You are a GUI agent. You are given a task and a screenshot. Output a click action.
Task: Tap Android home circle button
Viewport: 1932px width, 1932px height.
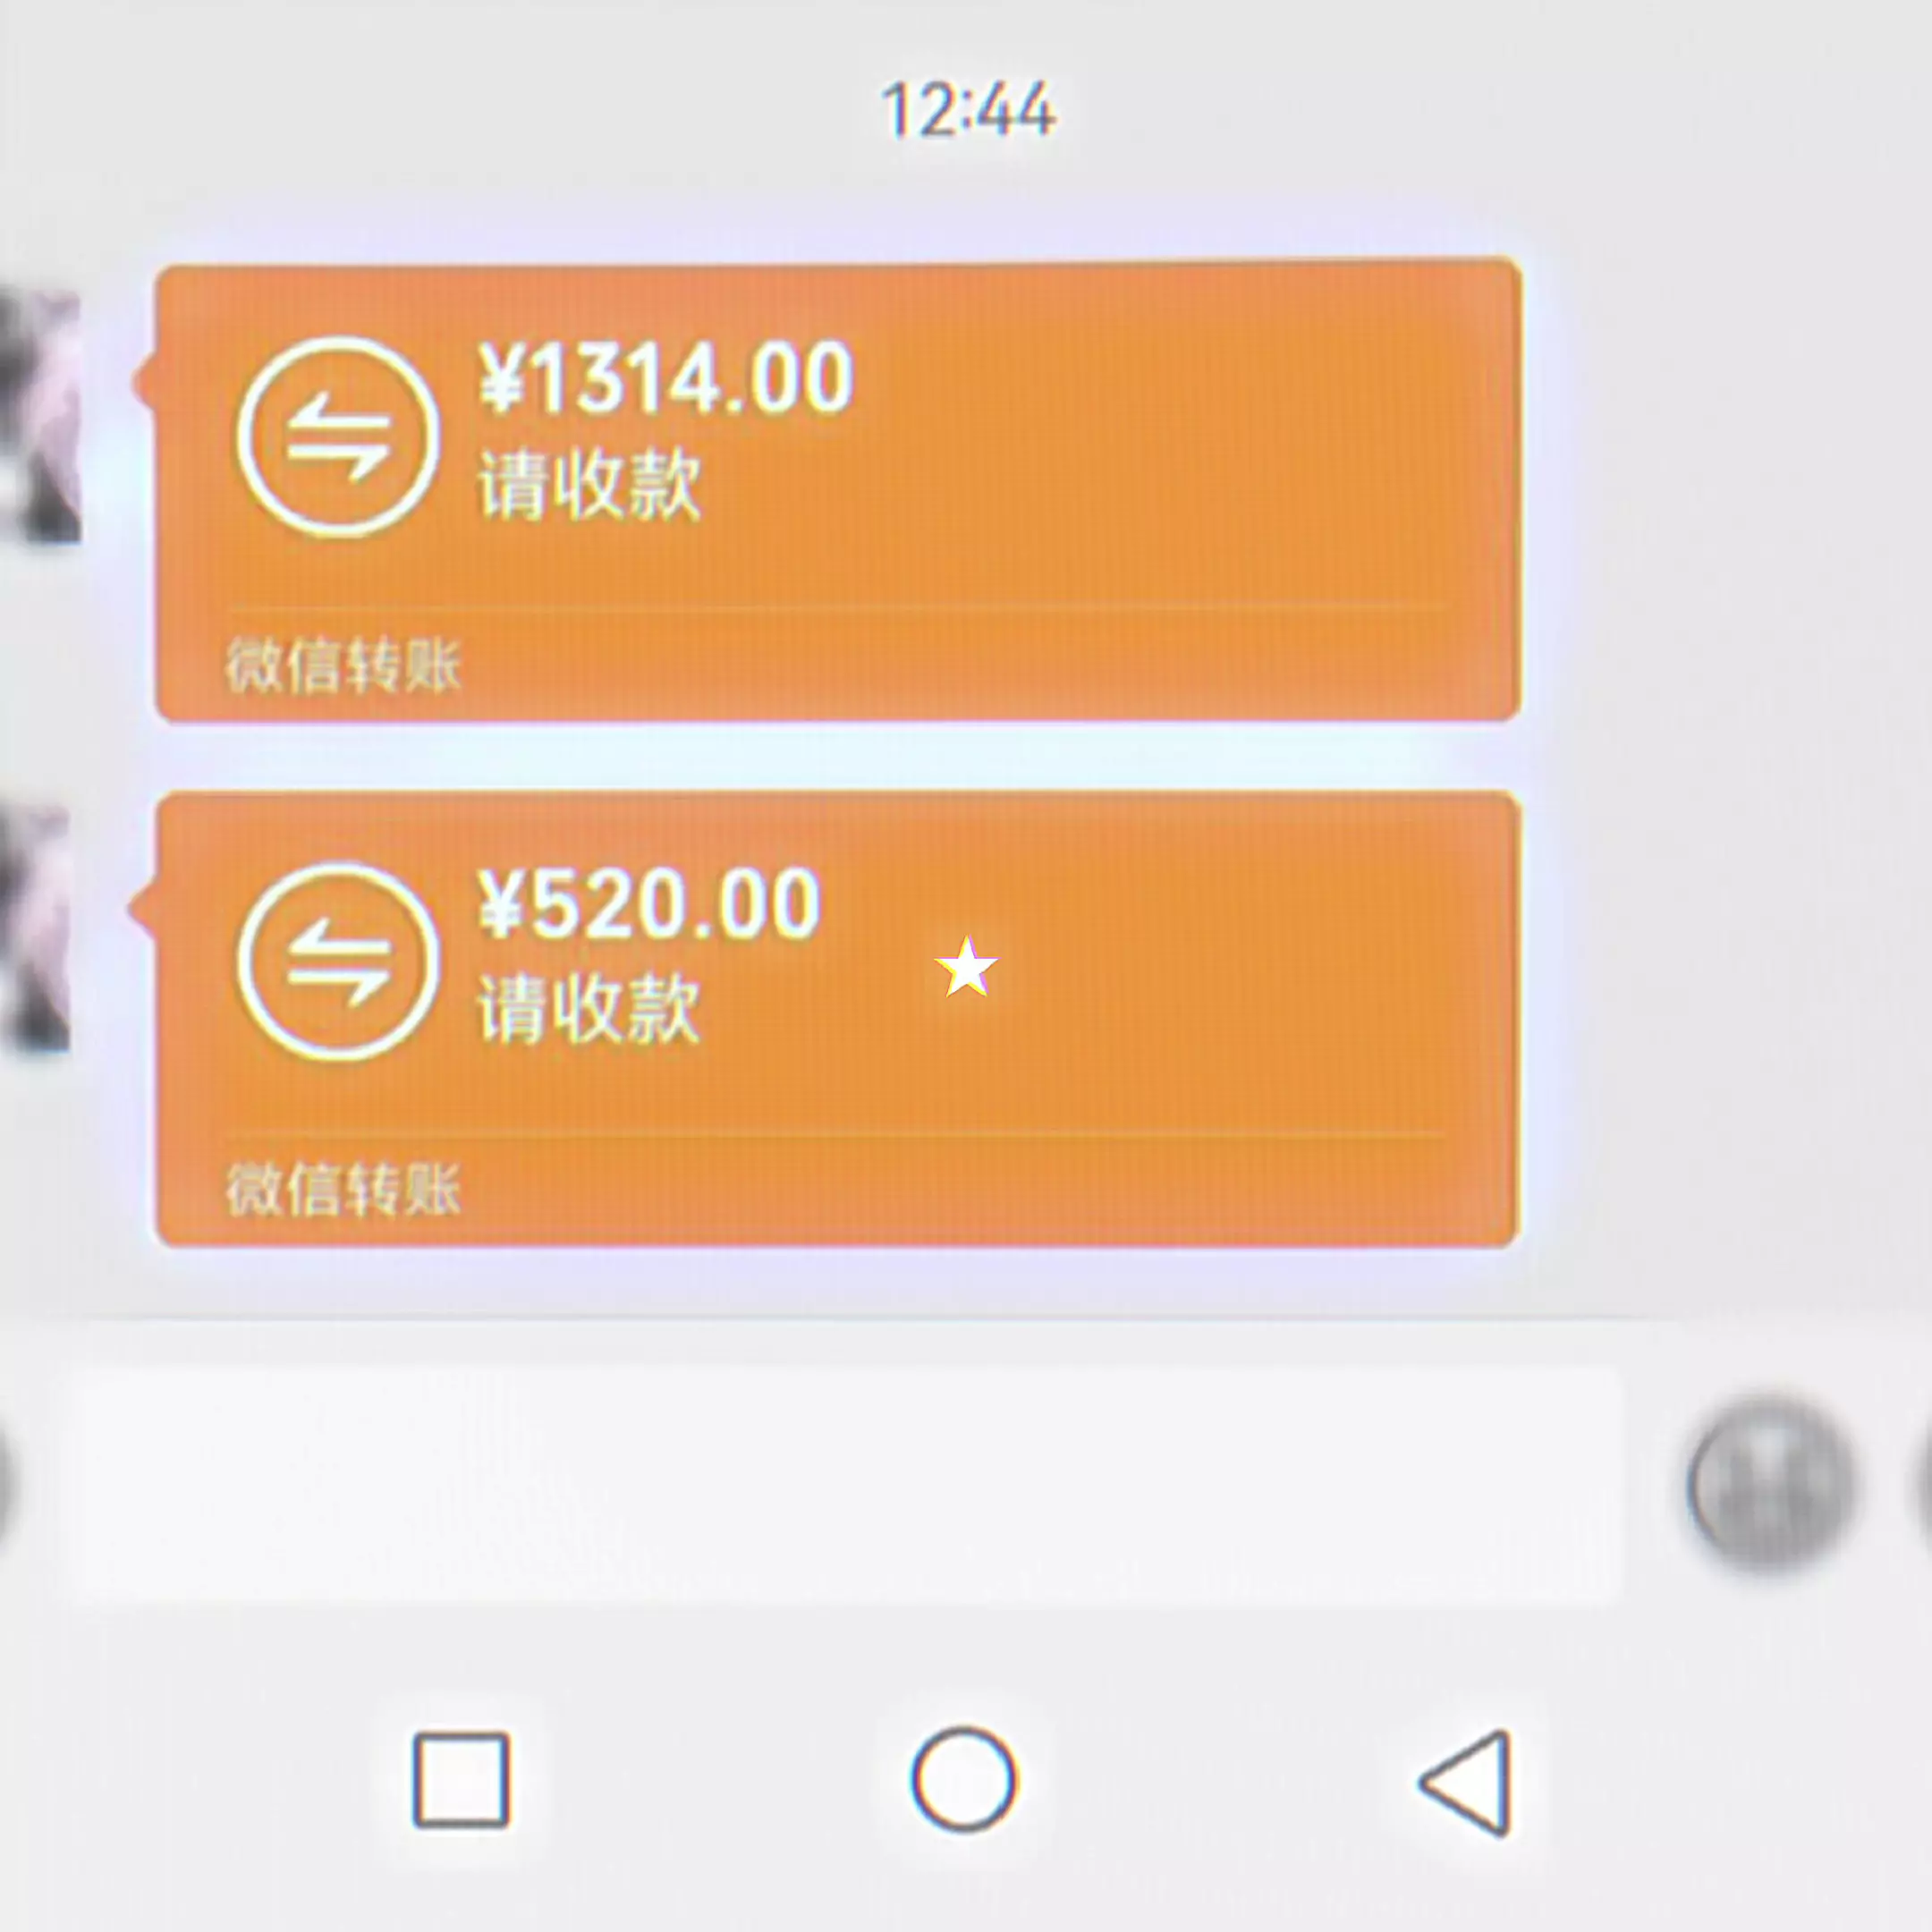964,1779
